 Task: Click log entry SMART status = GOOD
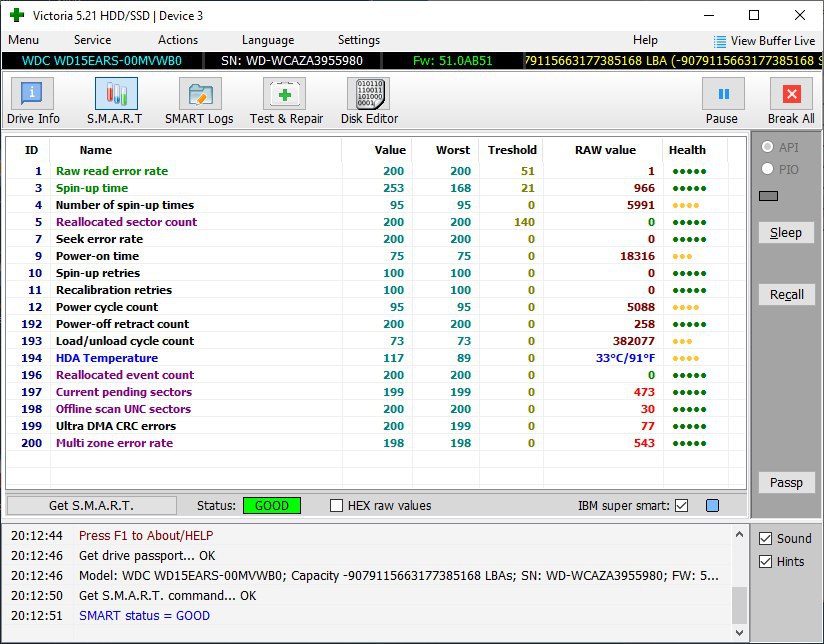(x=144, y=616)
